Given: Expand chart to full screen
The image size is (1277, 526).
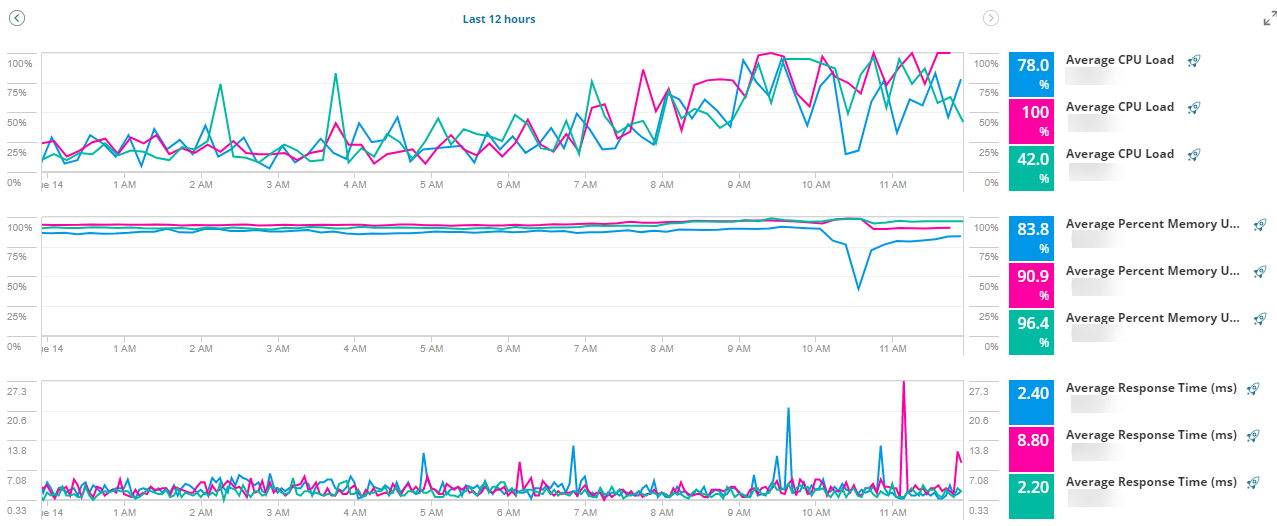Looking at the screenshot, I should 1270,18.
